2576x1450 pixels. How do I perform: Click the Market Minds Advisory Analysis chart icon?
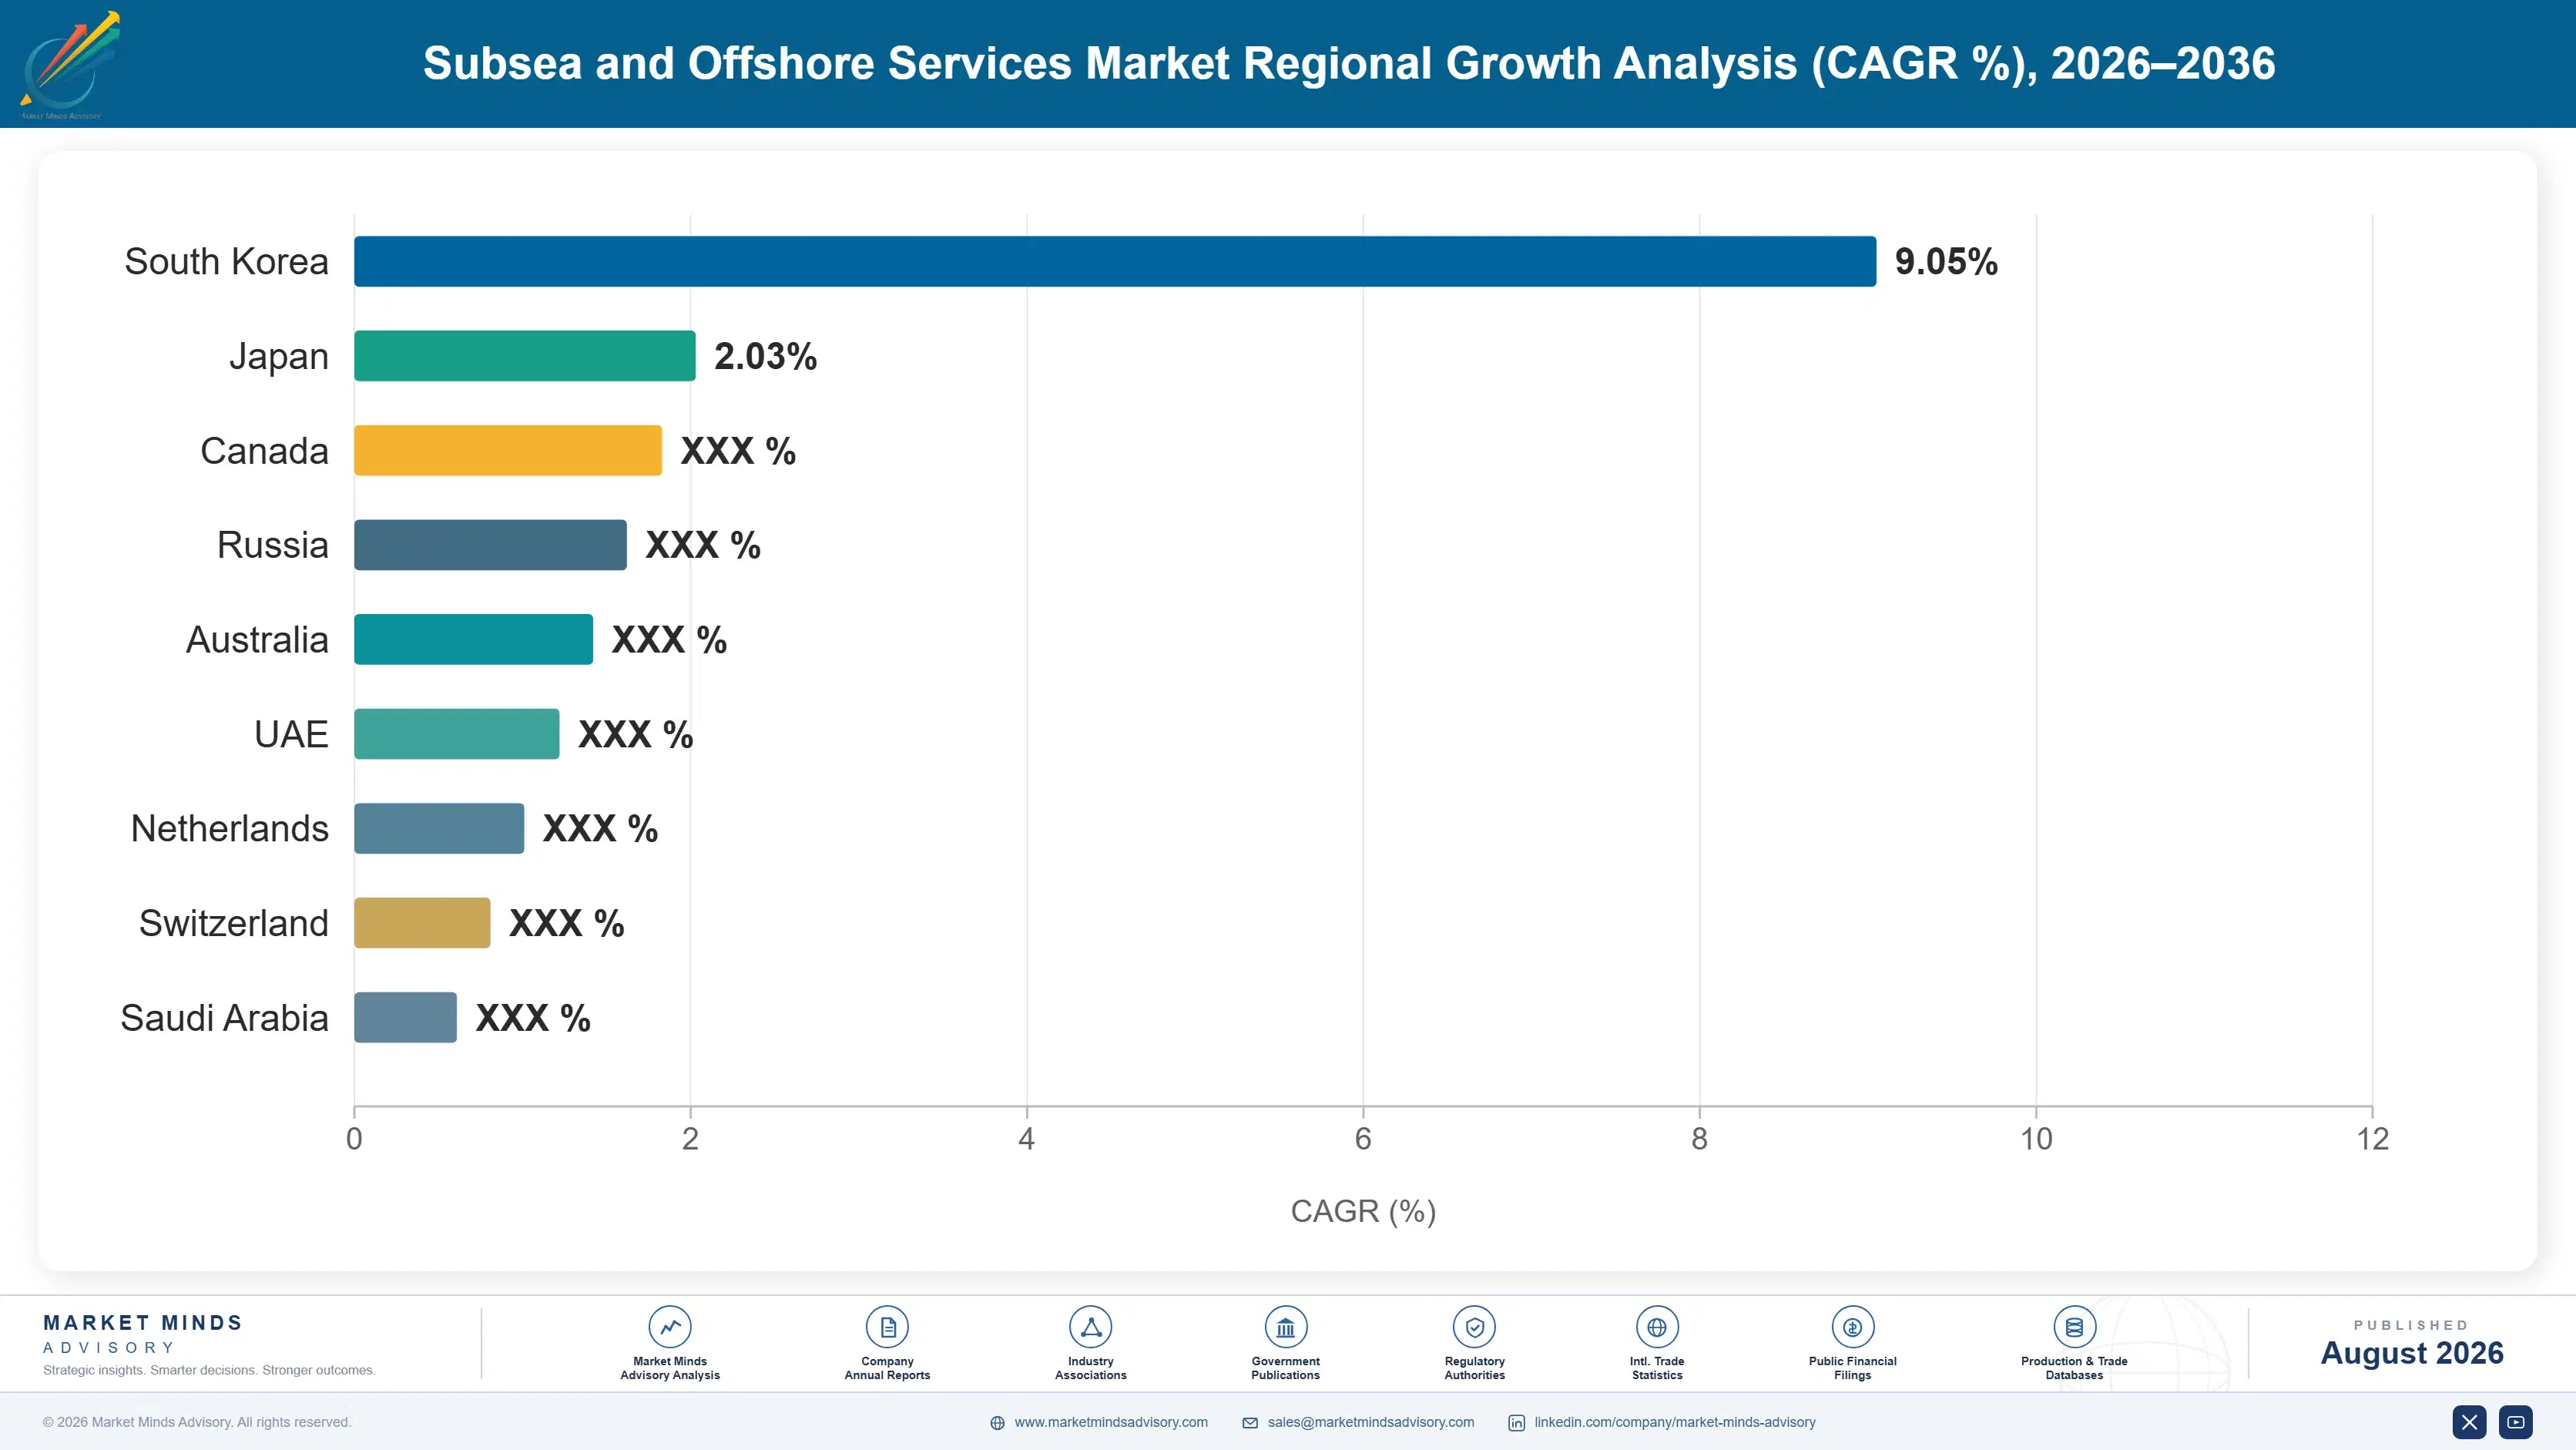pos(670,1327)
